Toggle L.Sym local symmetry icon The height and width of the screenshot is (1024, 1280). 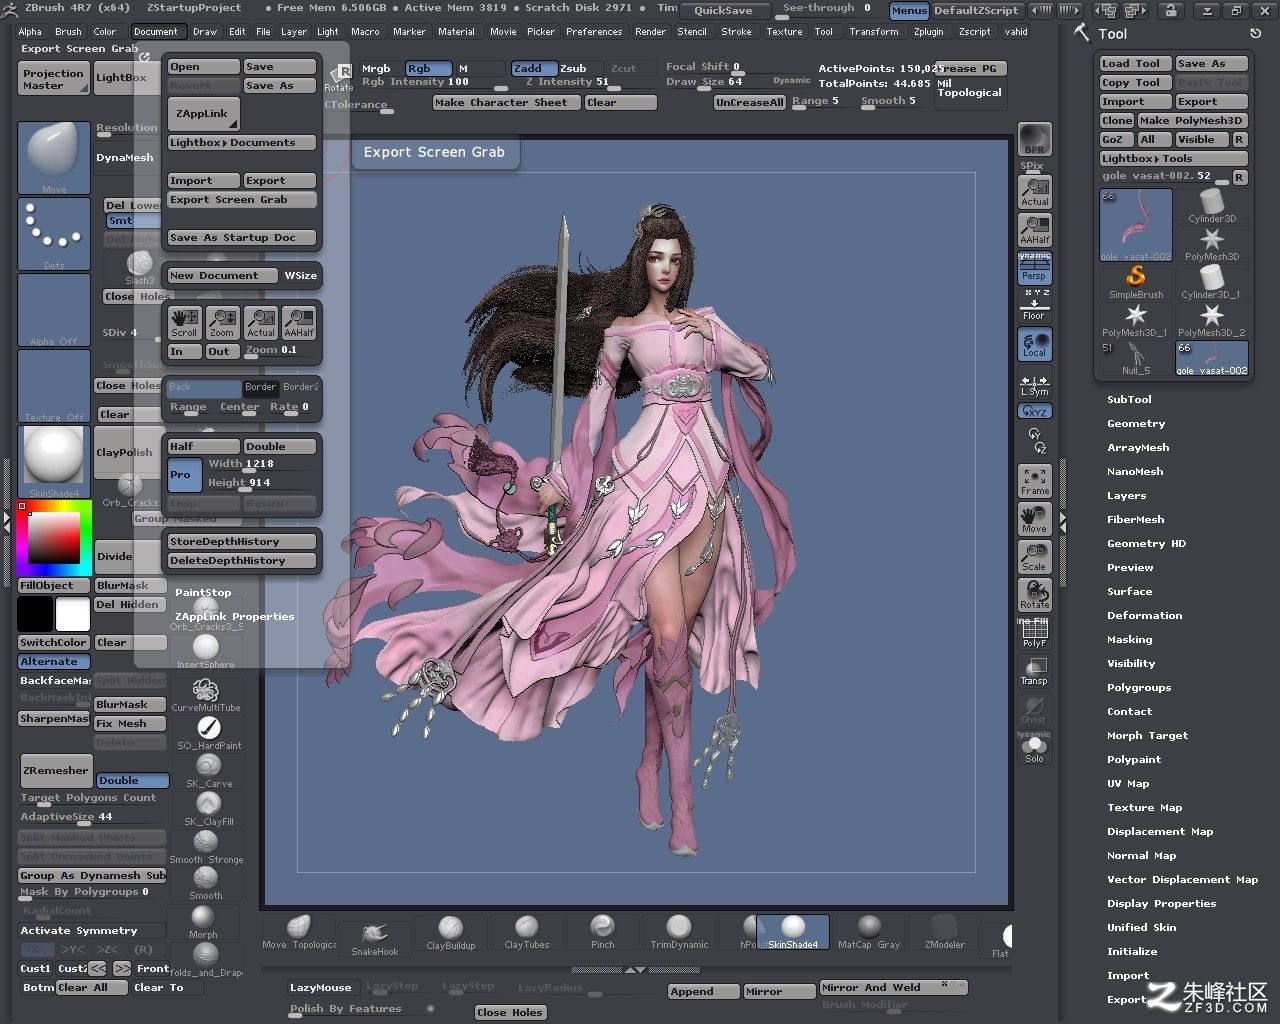coord(1034,386)
